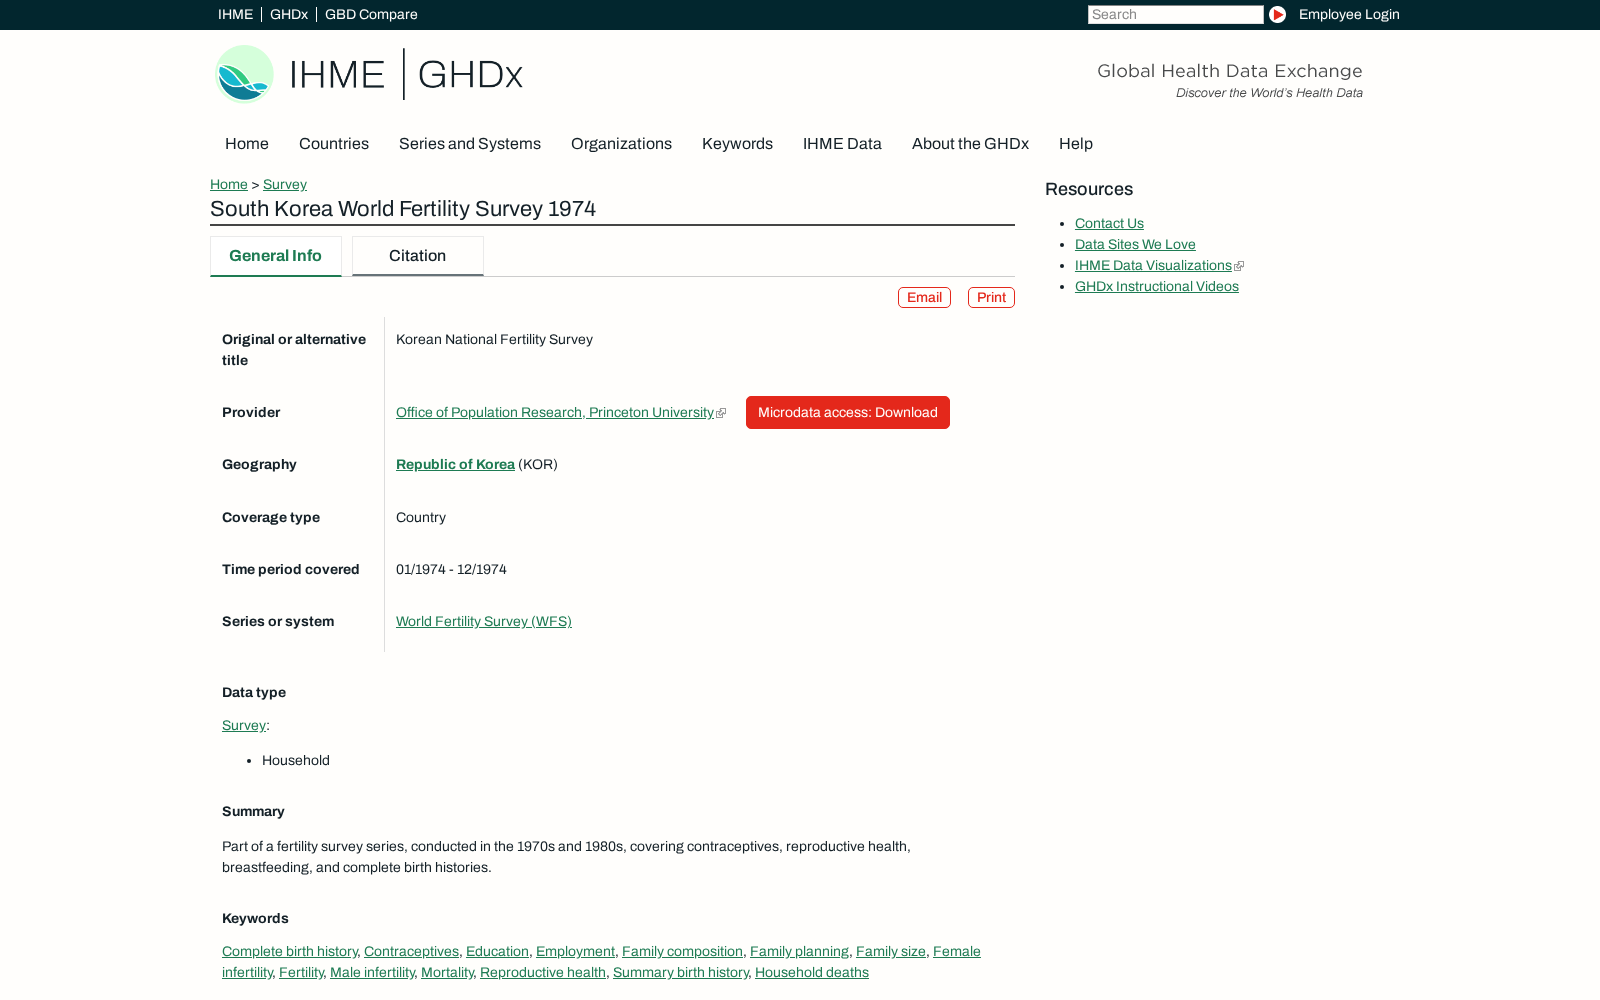Open the GHDx top bar link
The height and width of the screenshot is (1000, 1600).
289,14
